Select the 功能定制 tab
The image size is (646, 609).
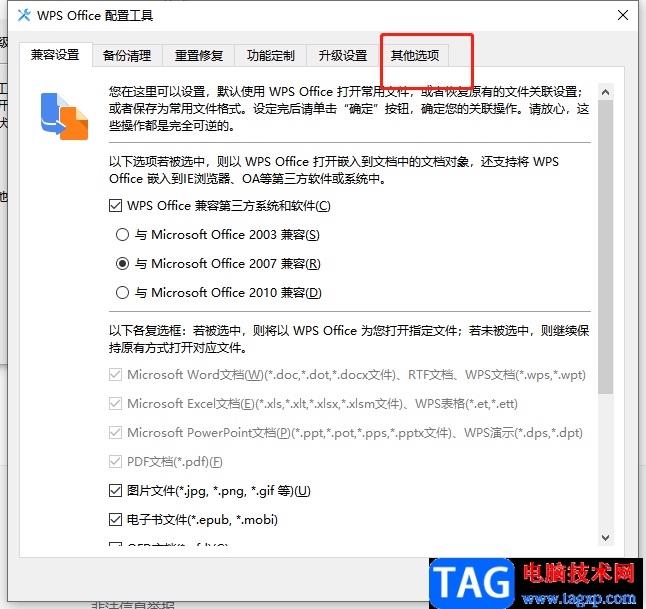[270, 56]
